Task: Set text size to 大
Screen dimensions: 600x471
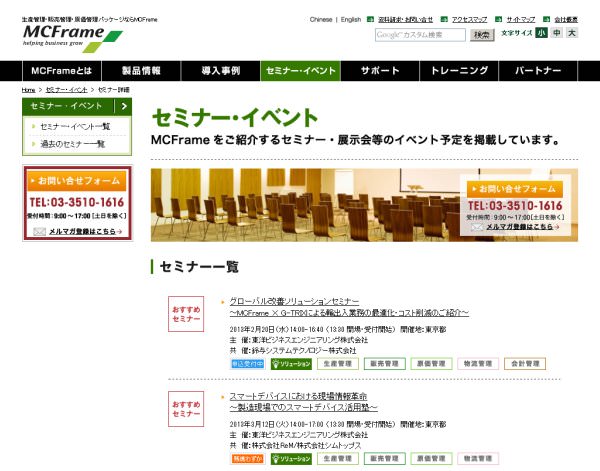Action: 572,33
